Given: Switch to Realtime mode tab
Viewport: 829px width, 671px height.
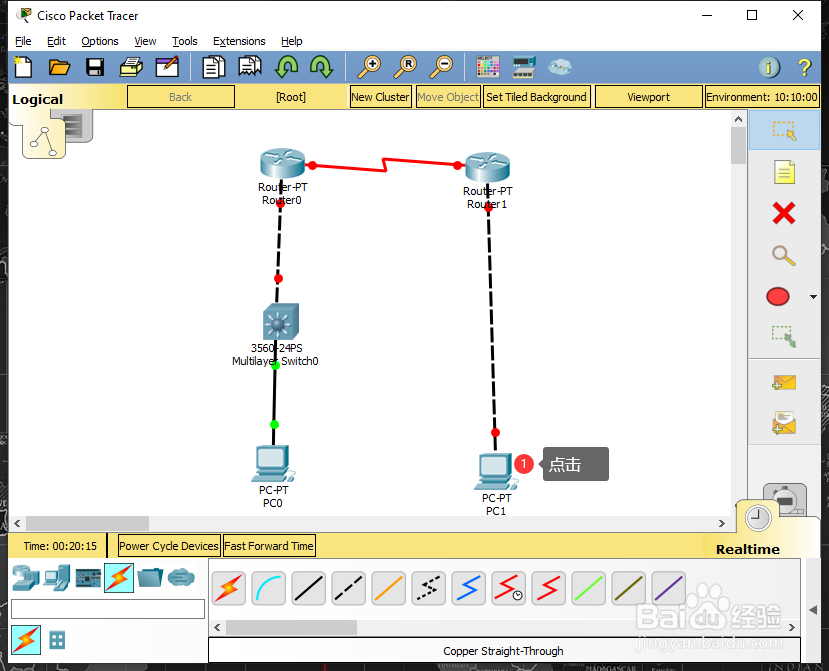Looking at the screenshot, I should pyautogui.click(x=748, y=549).
